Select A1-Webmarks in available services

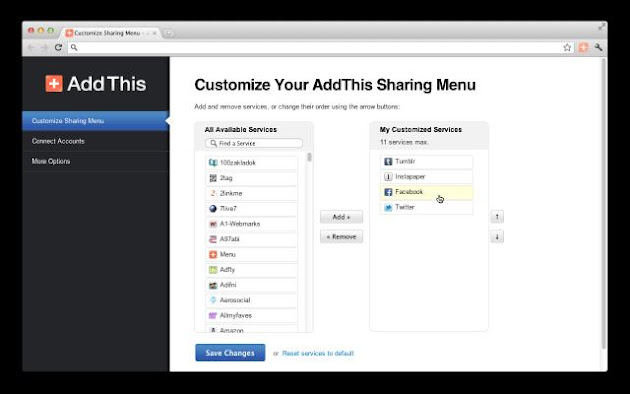(252, 224)
